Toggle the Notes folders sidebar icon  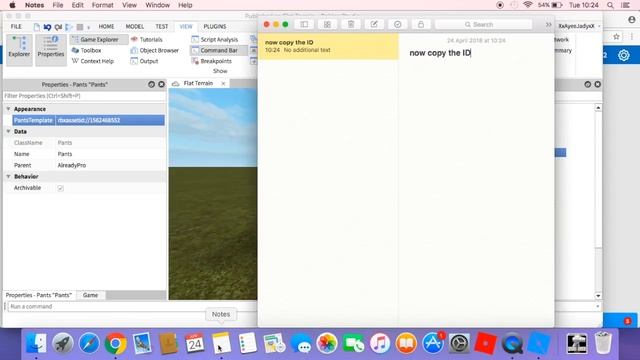click(304, 24)
